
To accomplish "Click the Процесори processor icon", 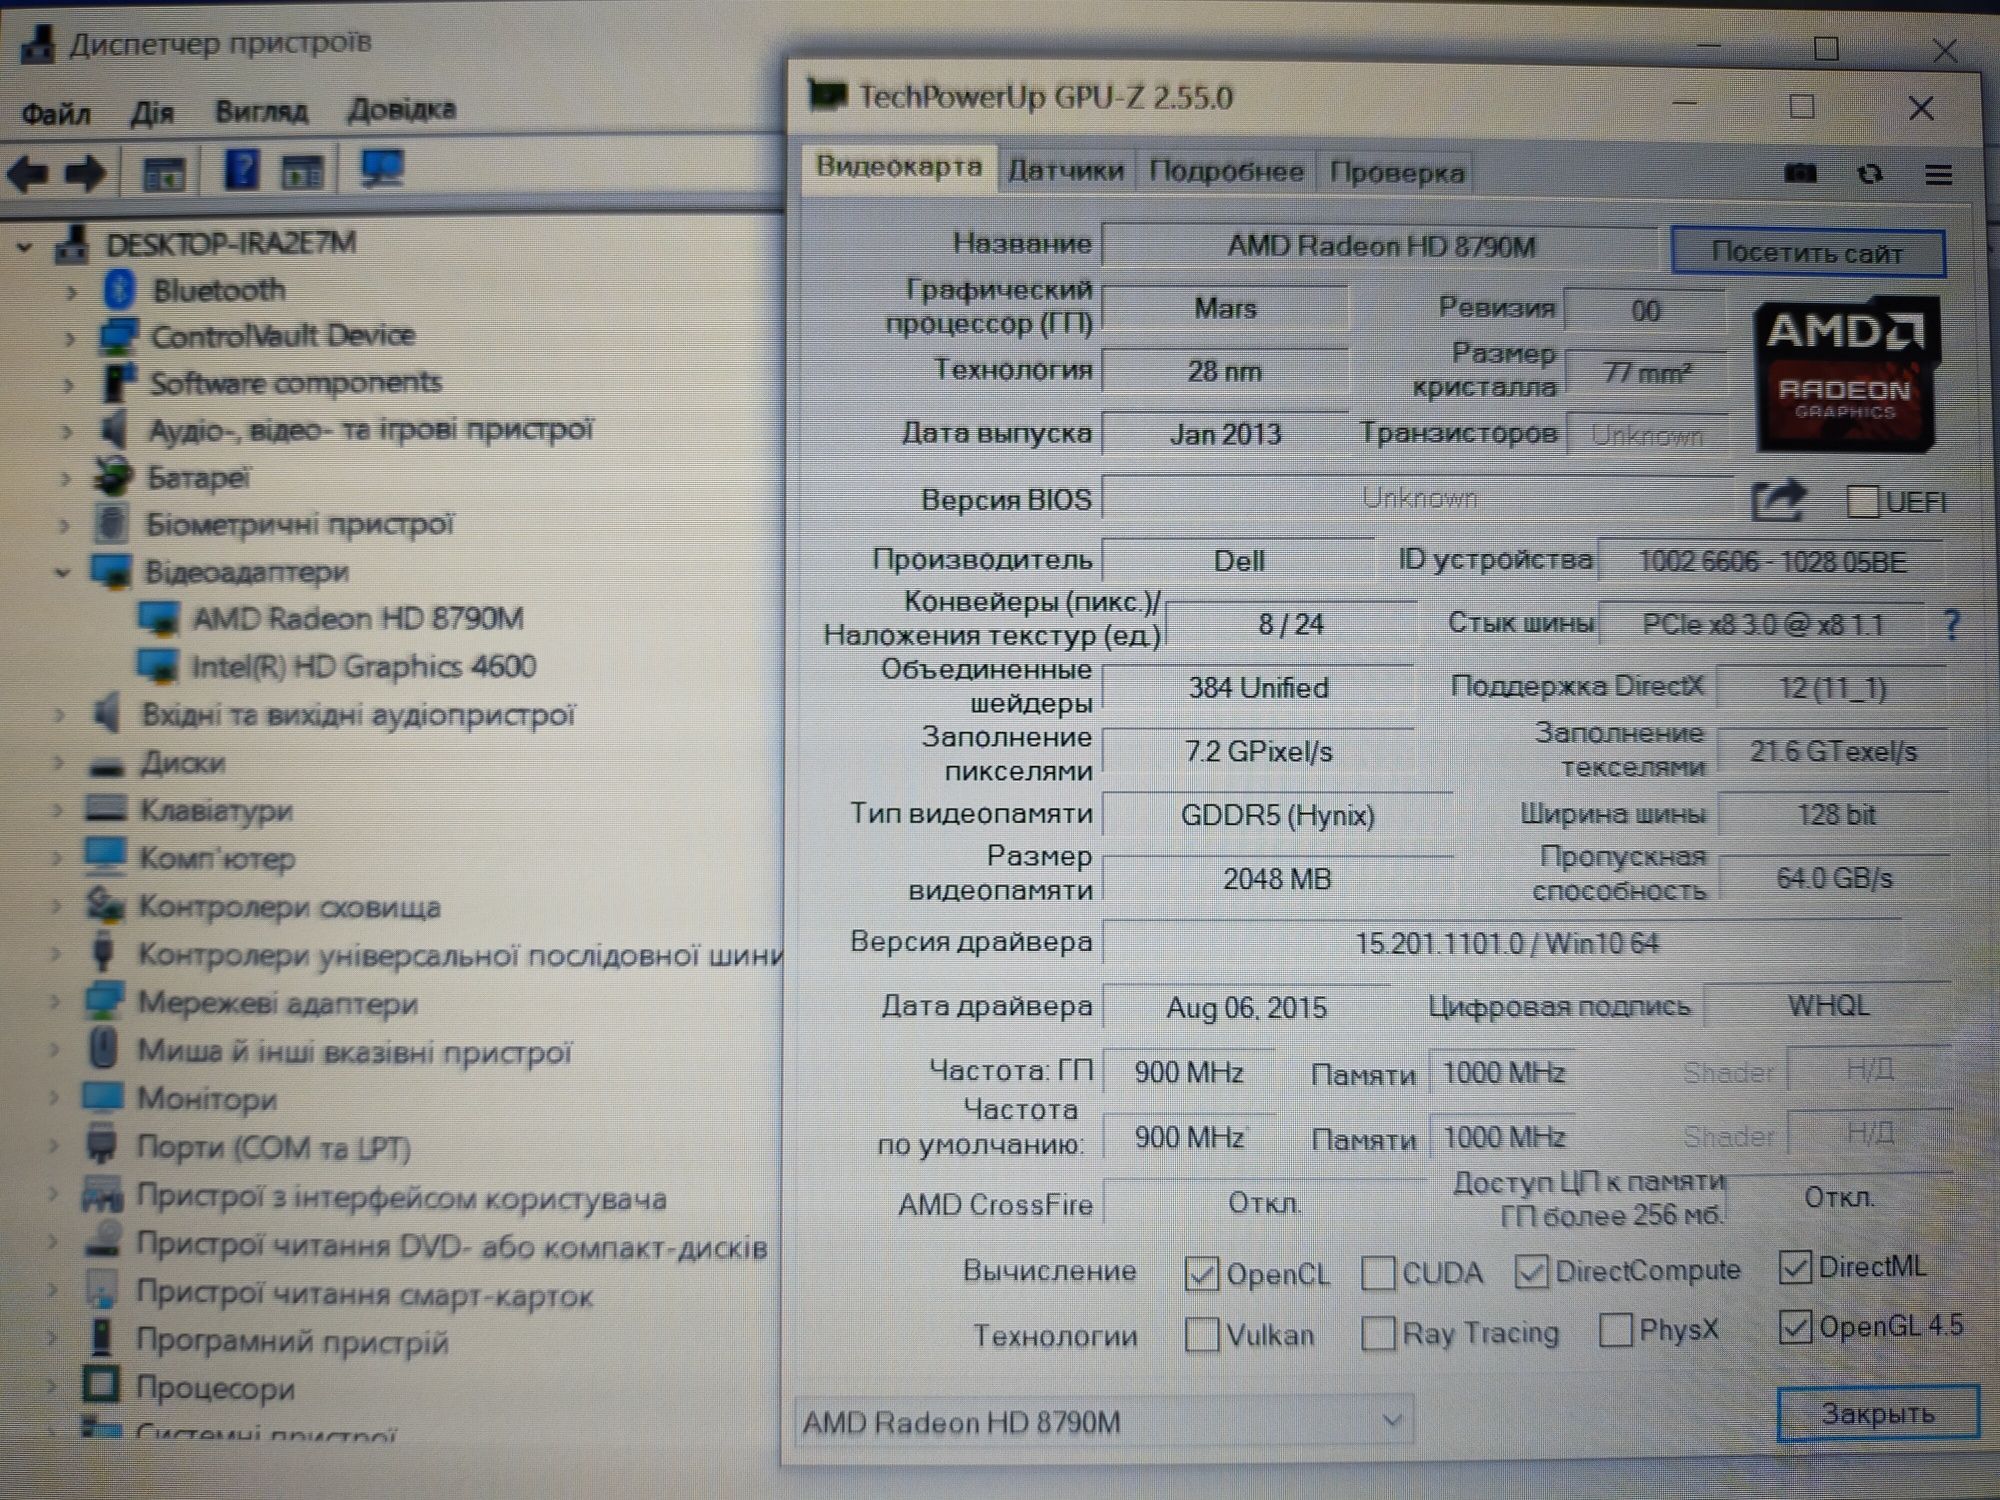I will (100, 1385).
